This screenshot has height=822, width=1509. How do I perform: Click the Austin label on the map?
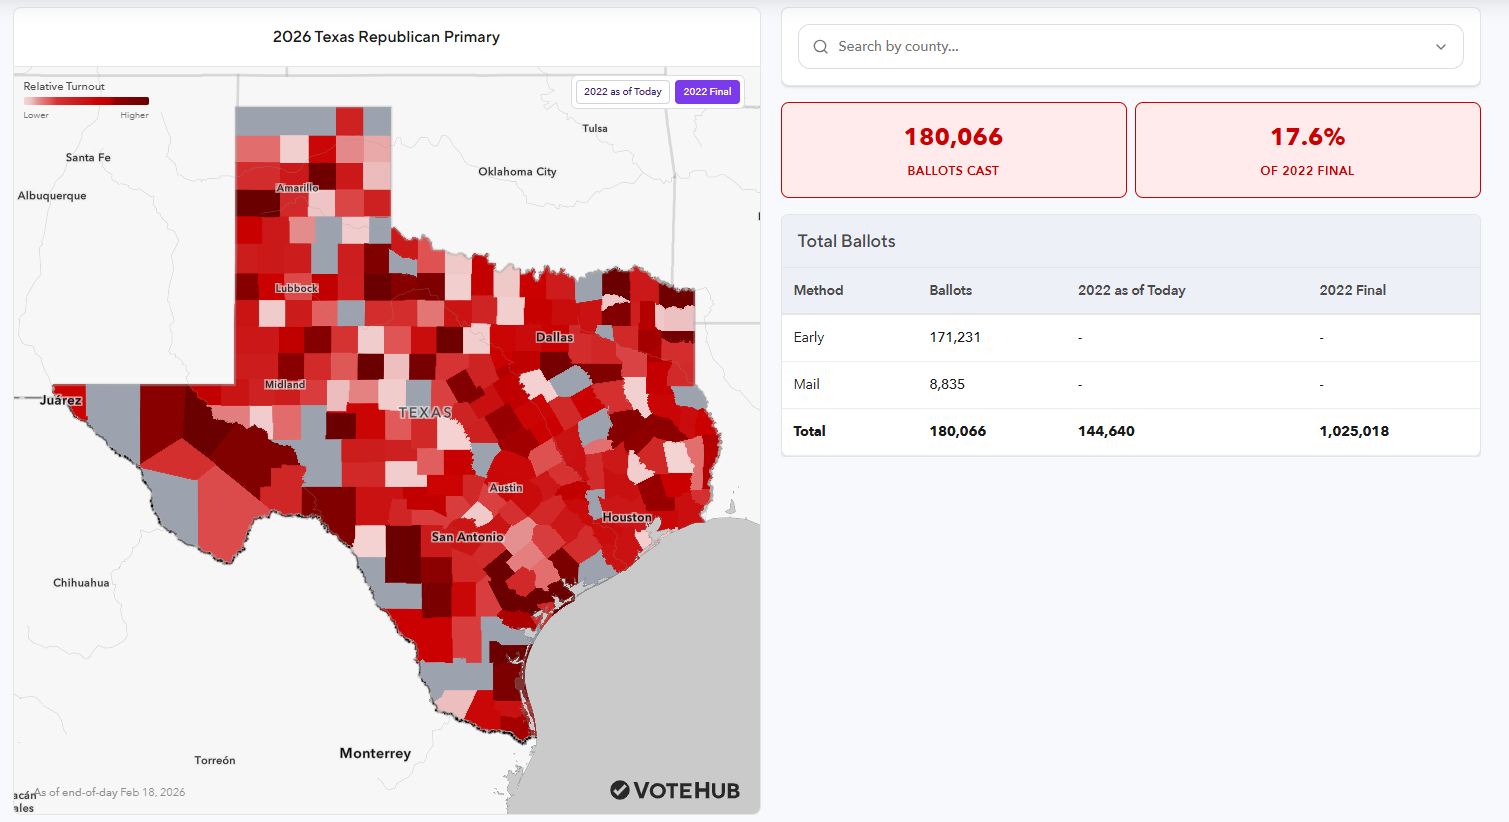506,488
